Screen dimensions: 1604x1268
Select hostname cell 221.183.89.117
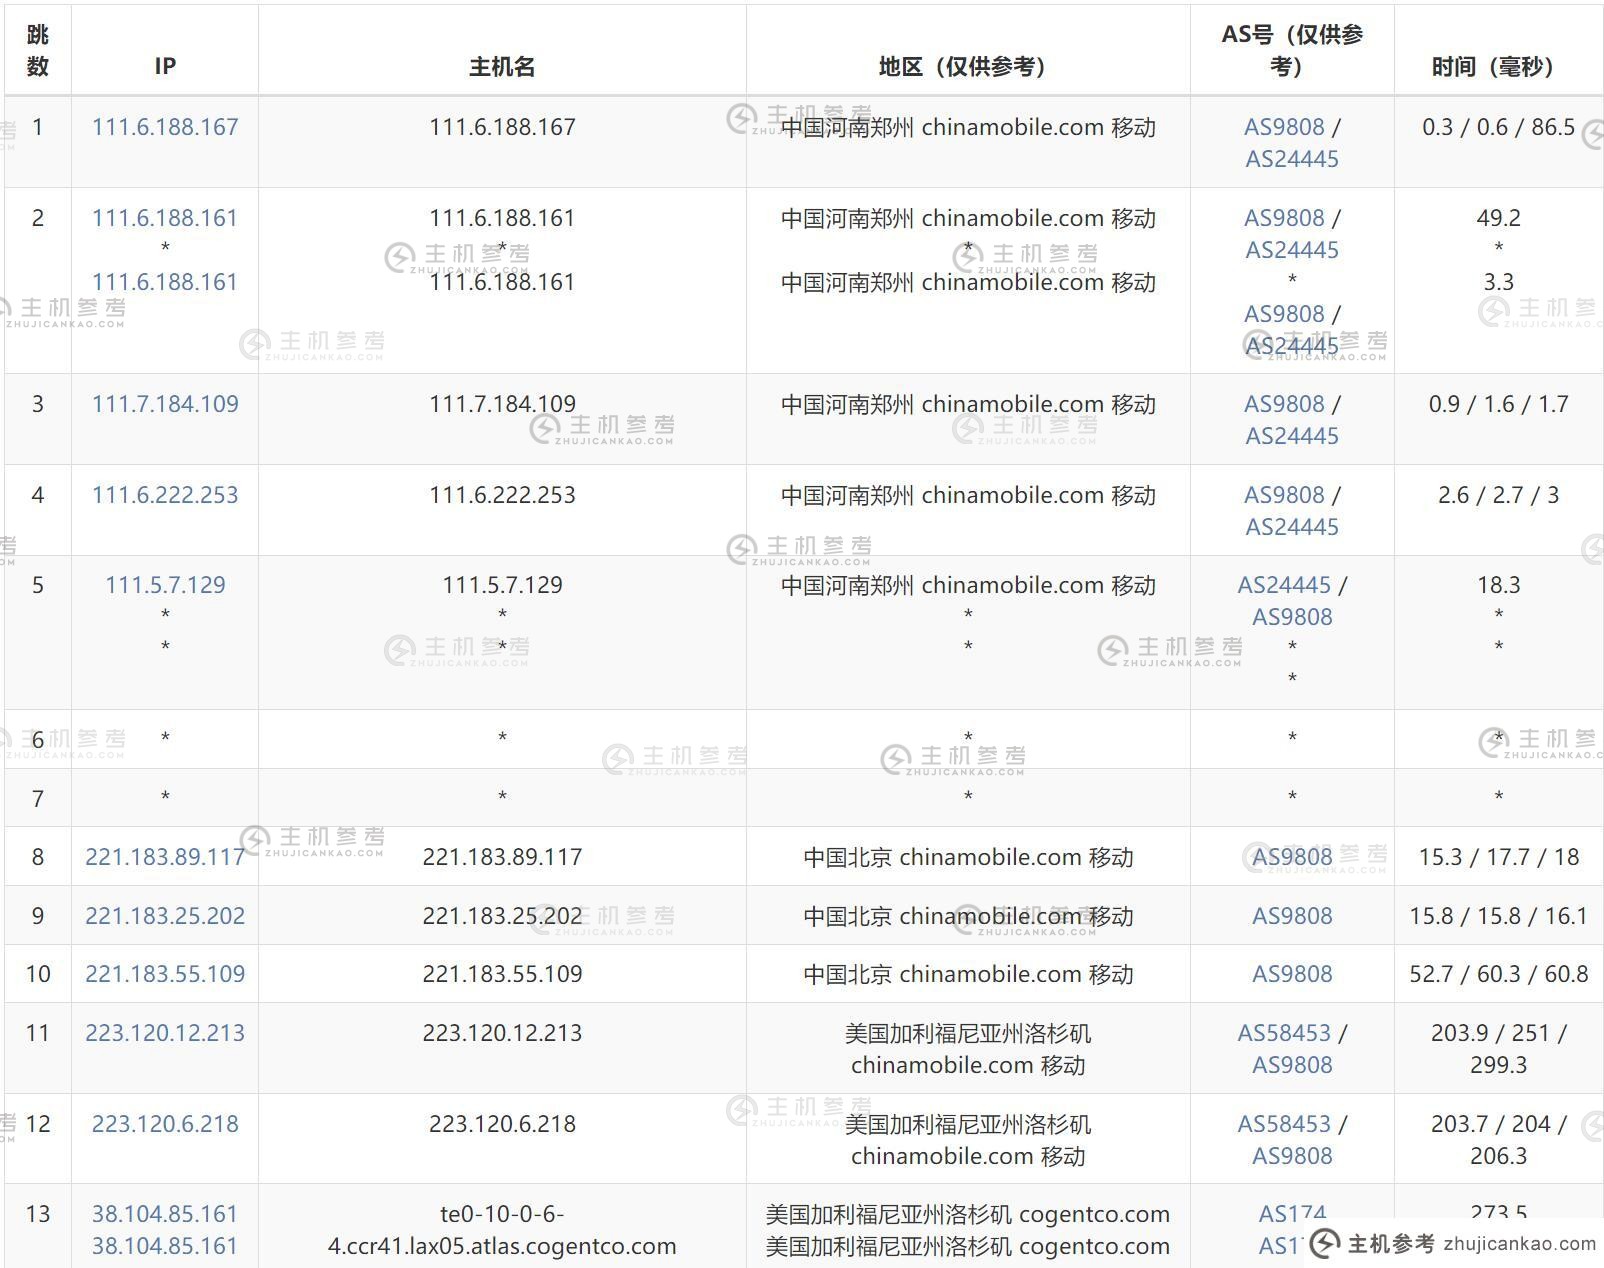502,857
